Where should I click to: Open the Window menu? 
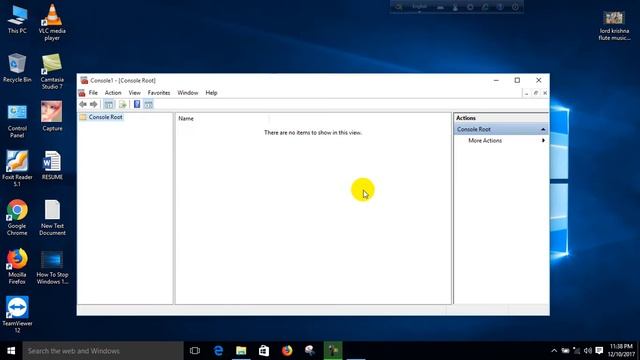coord(188,93)
